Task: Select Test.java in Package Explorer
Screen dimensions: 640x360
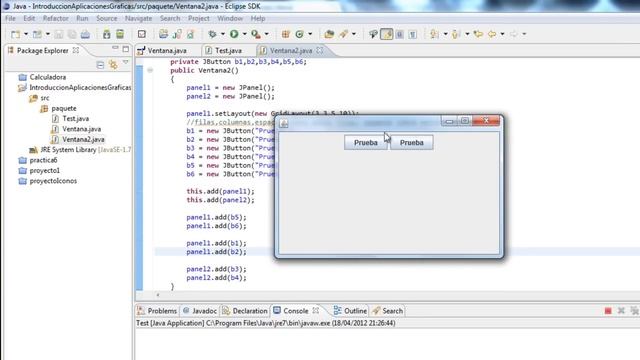Action: pos(71,118)
